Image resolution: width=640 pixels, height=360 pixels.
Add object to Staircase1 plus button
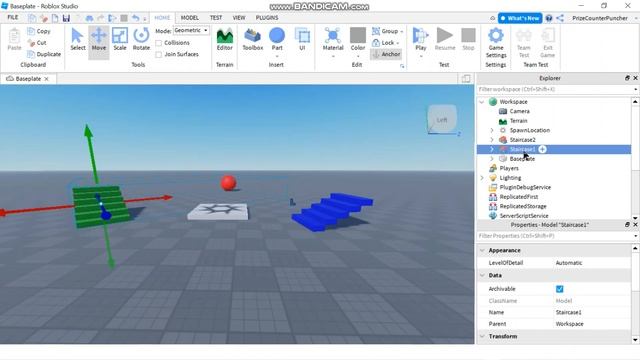click(542, 149)
